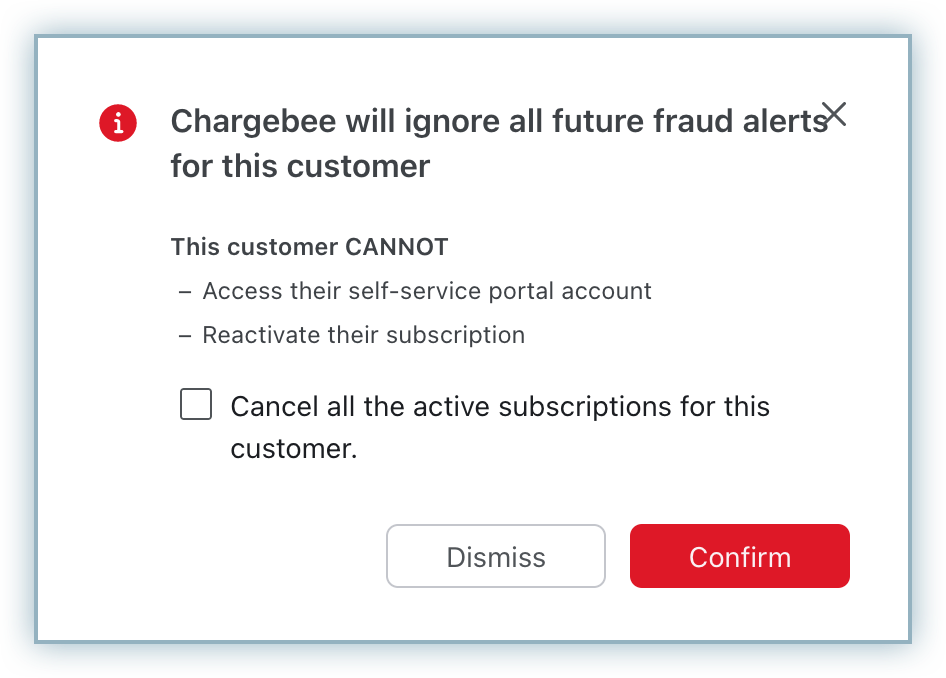The height and width of the screenshot is (678, 946).
Task: Click 'for this customer' on heading's second line
Action: (x=300, y=165)
